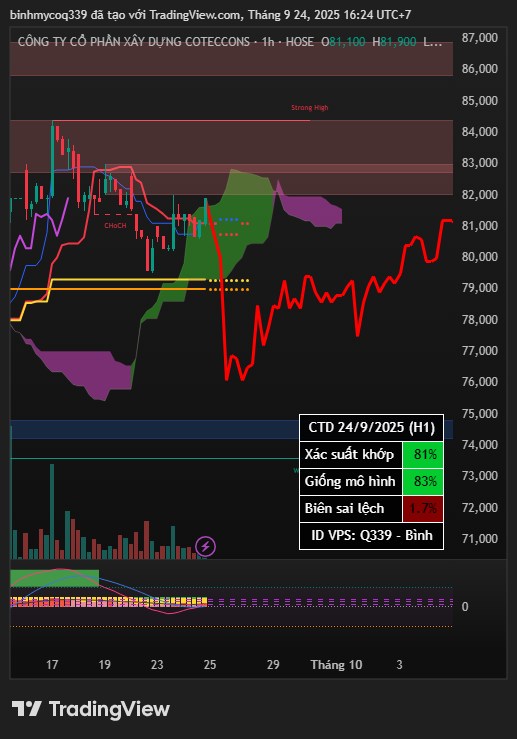Click the Biên sai lệch cell
The width and height of the screenshot is (517, 739).
pos(351,508)
